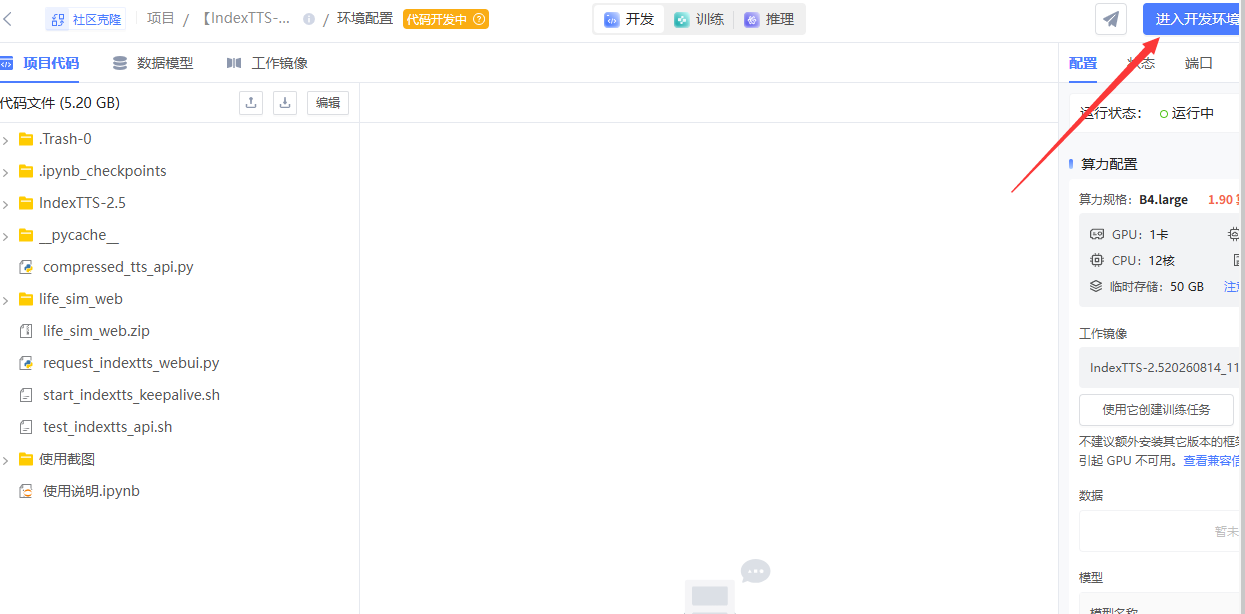Select the 数据模型 tab
Viewport: 1245px width, 614px height.
click(x=153, y=63)
